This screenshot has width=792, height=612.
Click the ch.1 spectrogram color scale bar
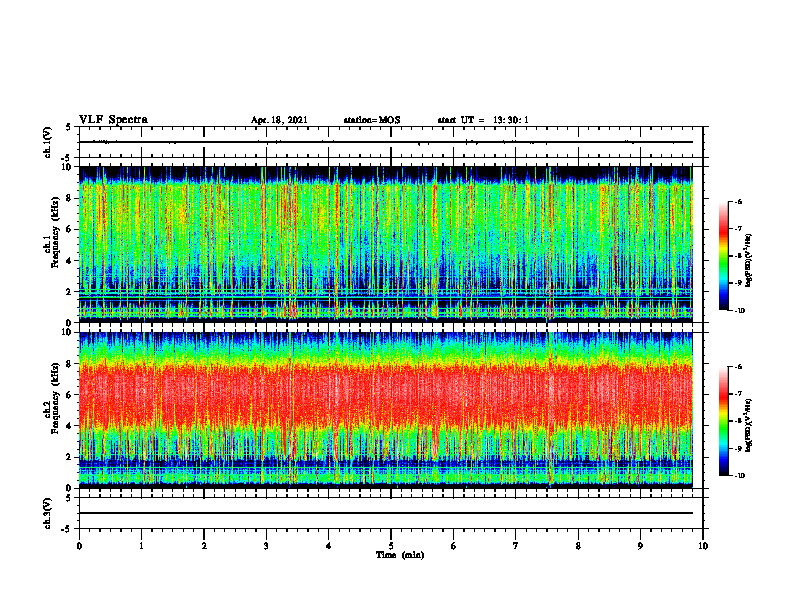pos(723,256)
